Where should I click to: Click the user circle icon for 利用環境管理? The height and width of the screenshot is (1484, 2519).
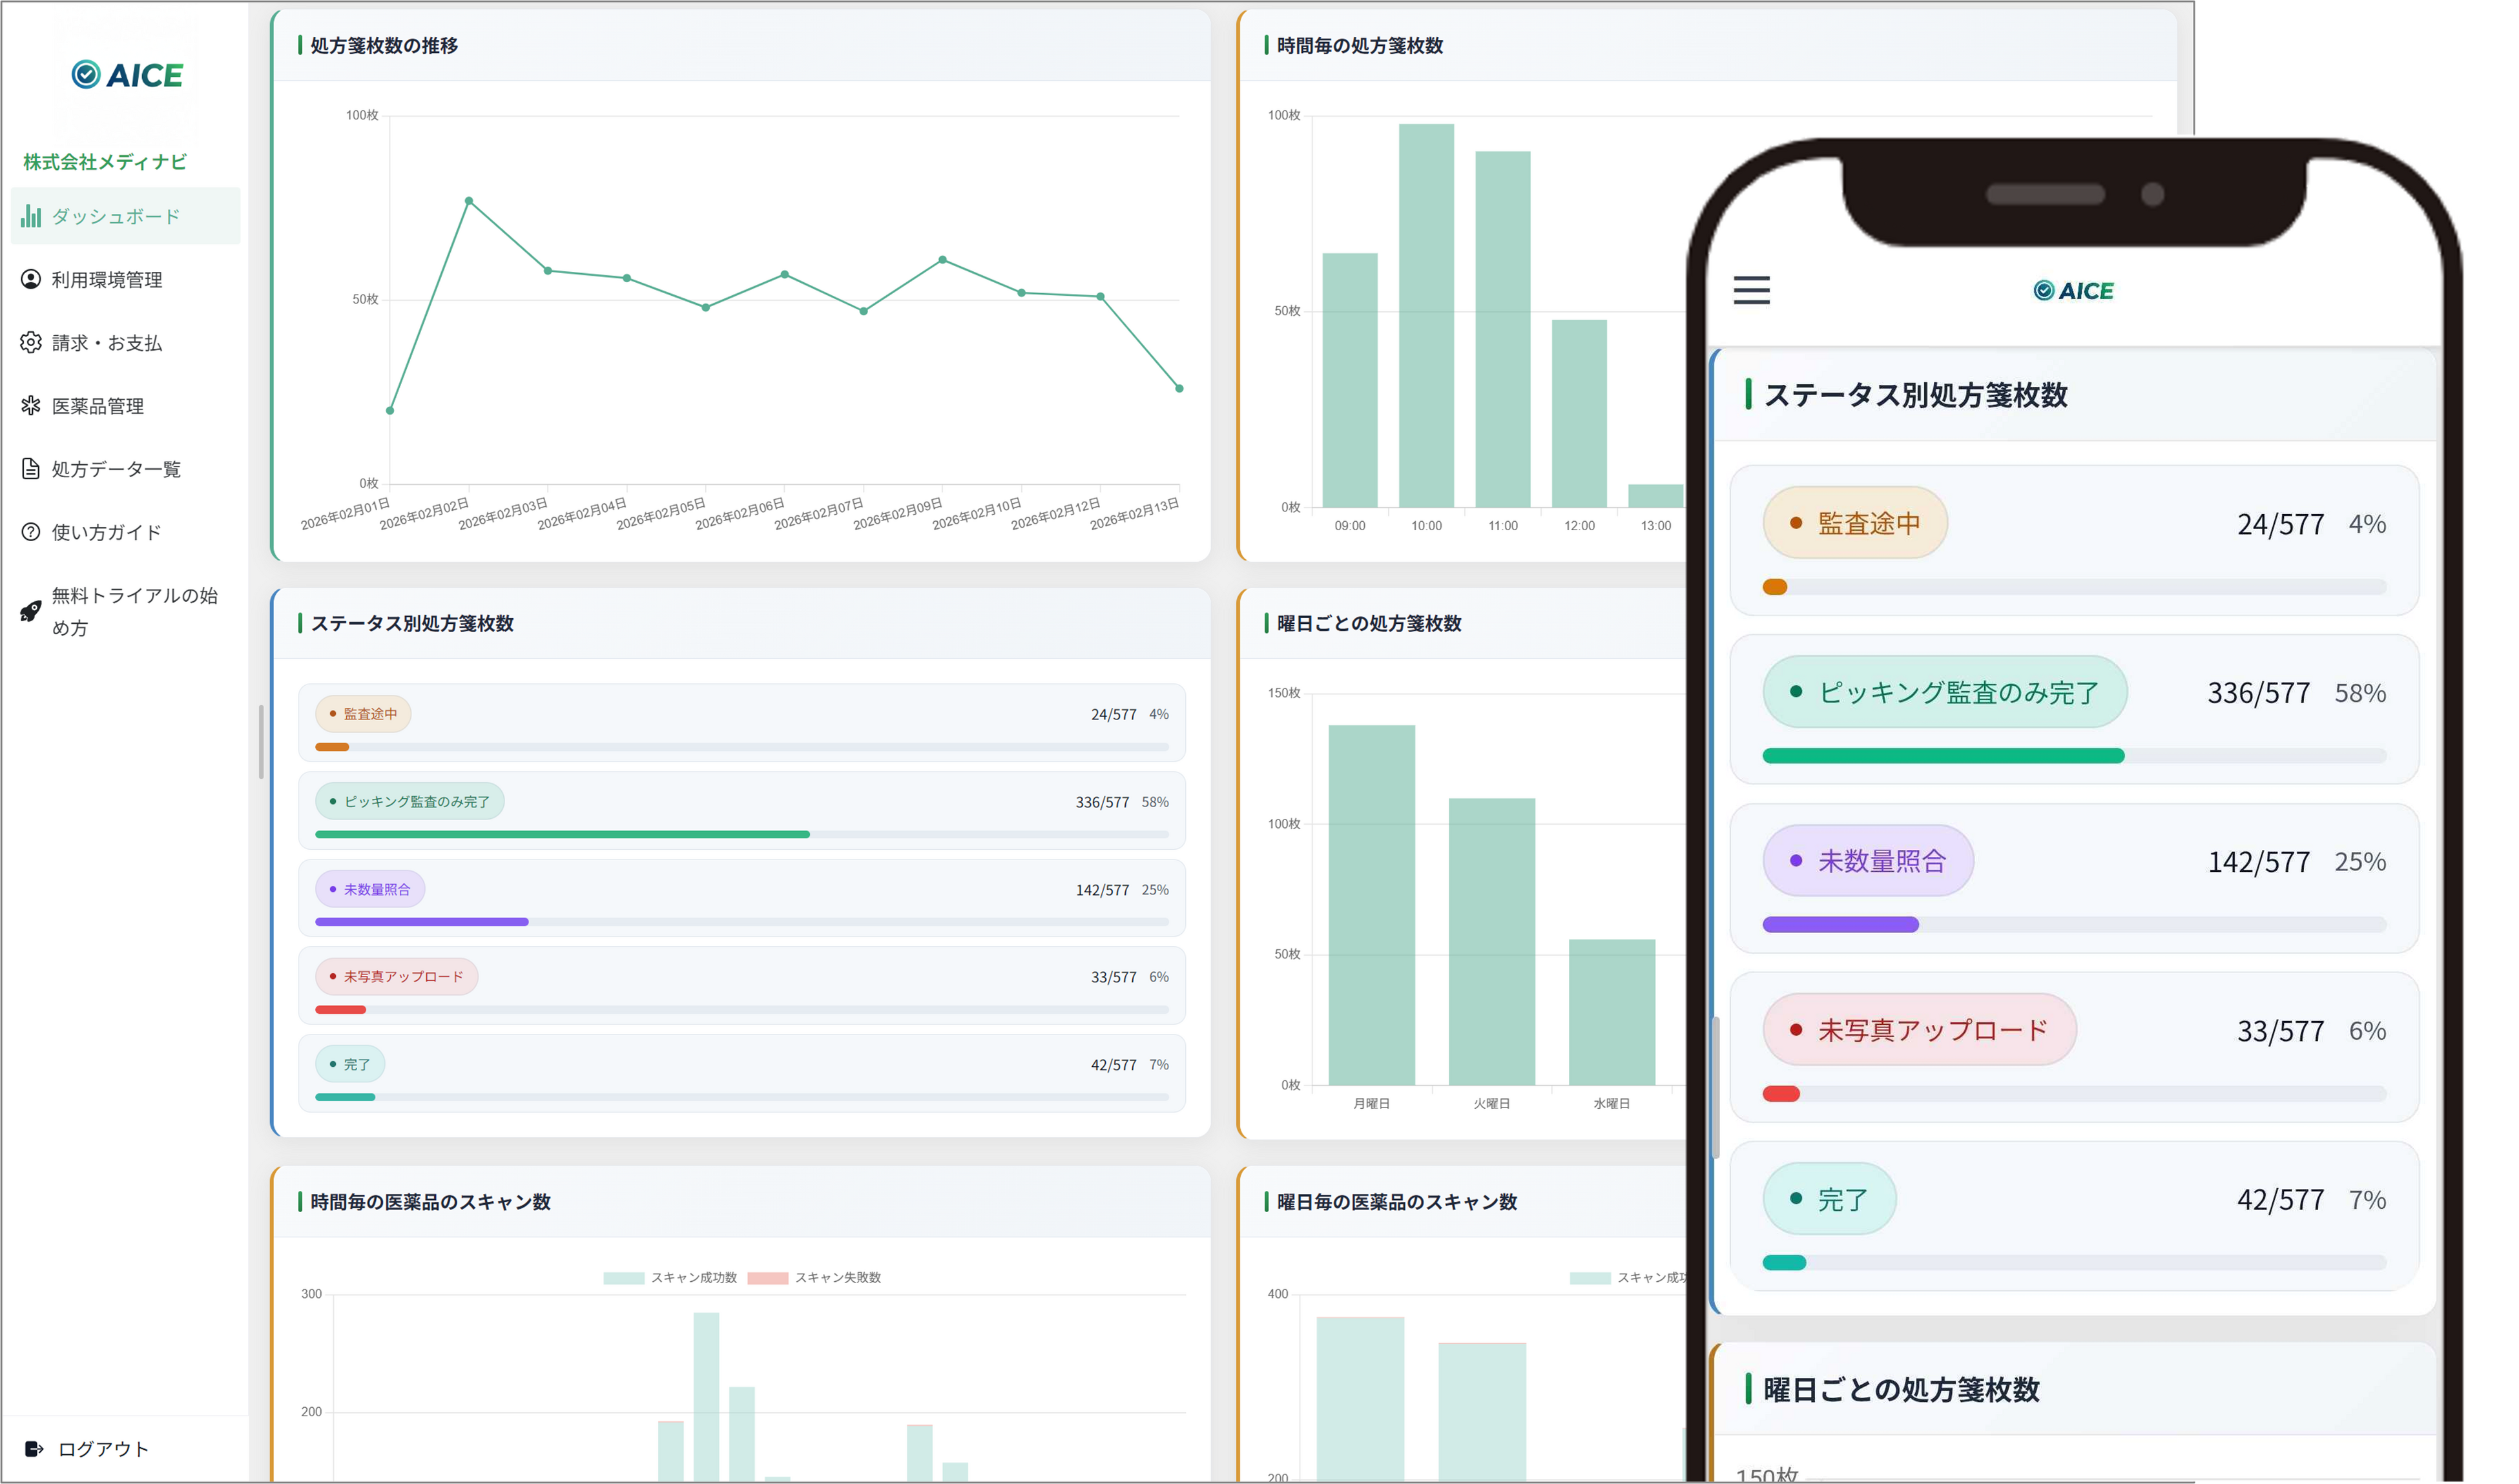point(31,279)
